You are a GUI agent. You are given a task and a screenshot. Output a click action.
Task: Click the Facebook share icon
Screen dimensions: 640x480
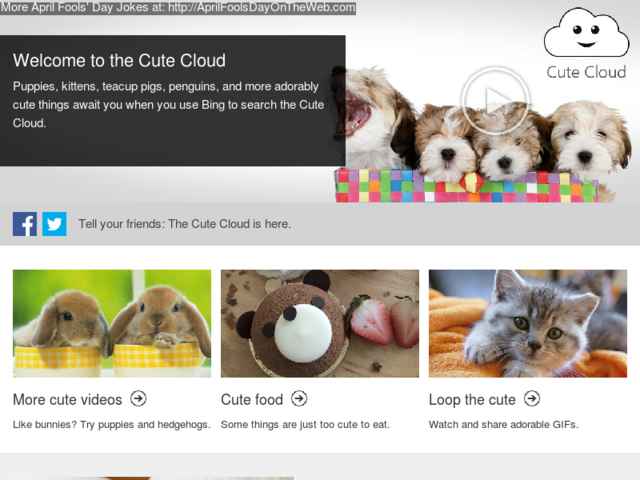[25, 224]
